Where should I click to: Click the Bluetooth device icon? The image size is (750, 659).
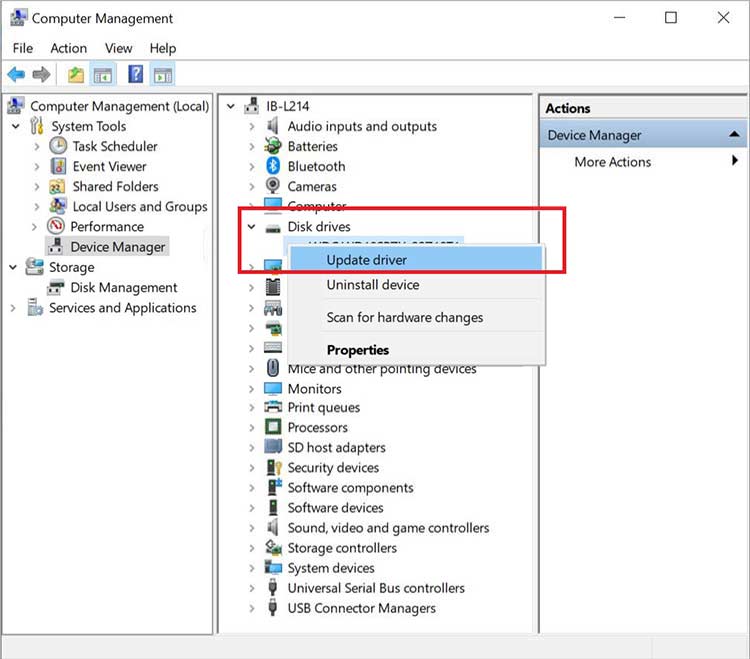(272, 166)
